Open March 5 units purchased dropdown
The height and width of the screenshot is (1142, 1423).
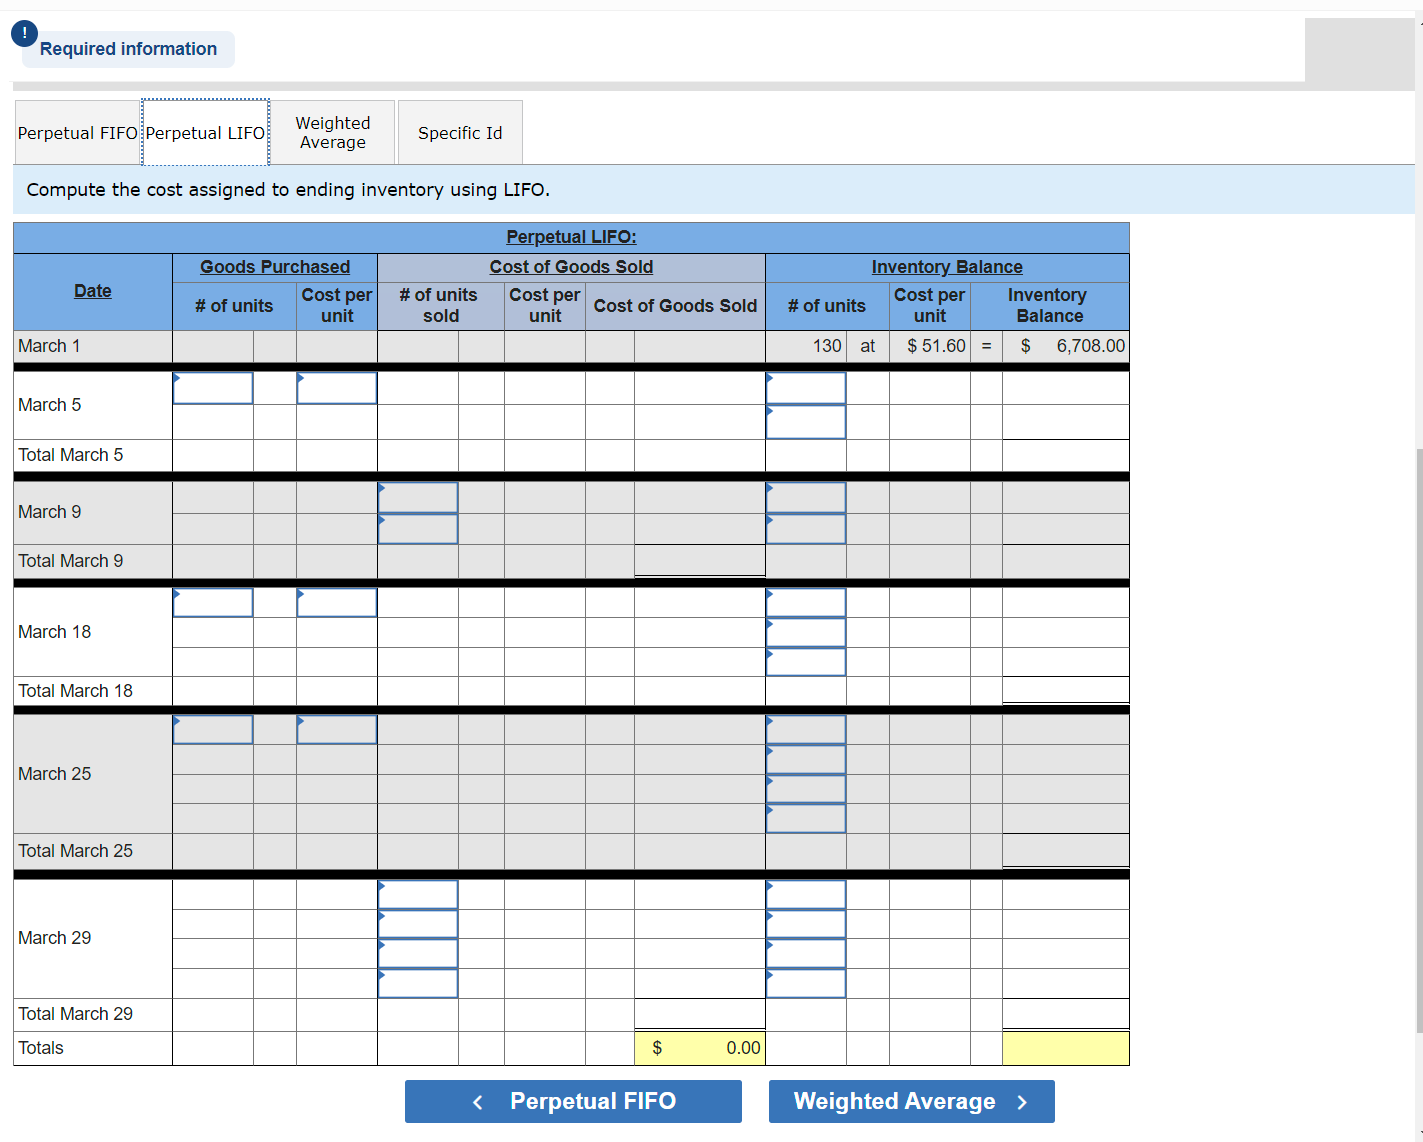coord(213,387)
